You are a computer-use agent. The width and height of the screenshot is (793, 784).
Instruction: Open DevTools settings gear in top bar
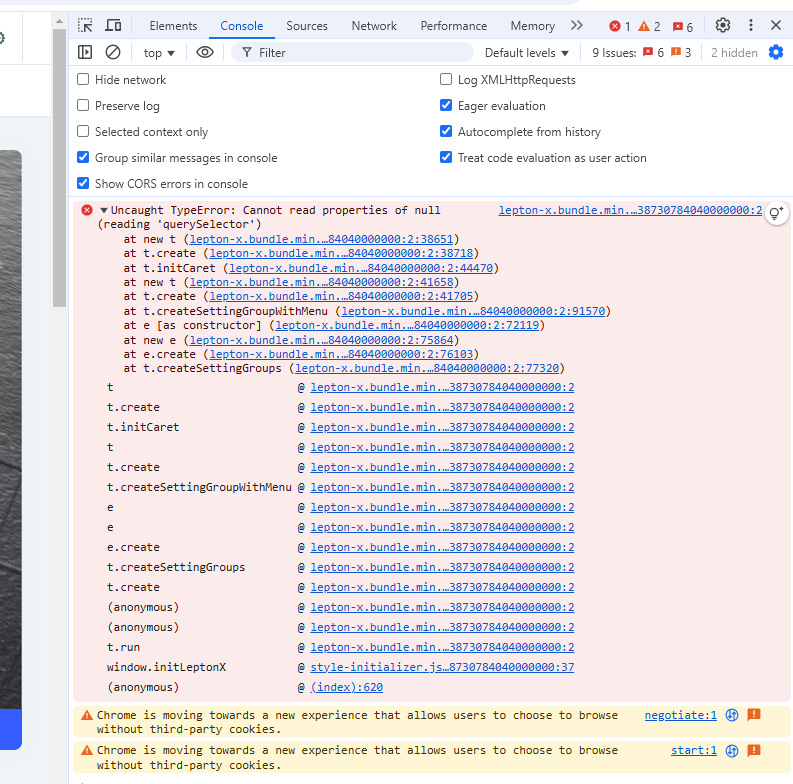click(x=723, y=26)
